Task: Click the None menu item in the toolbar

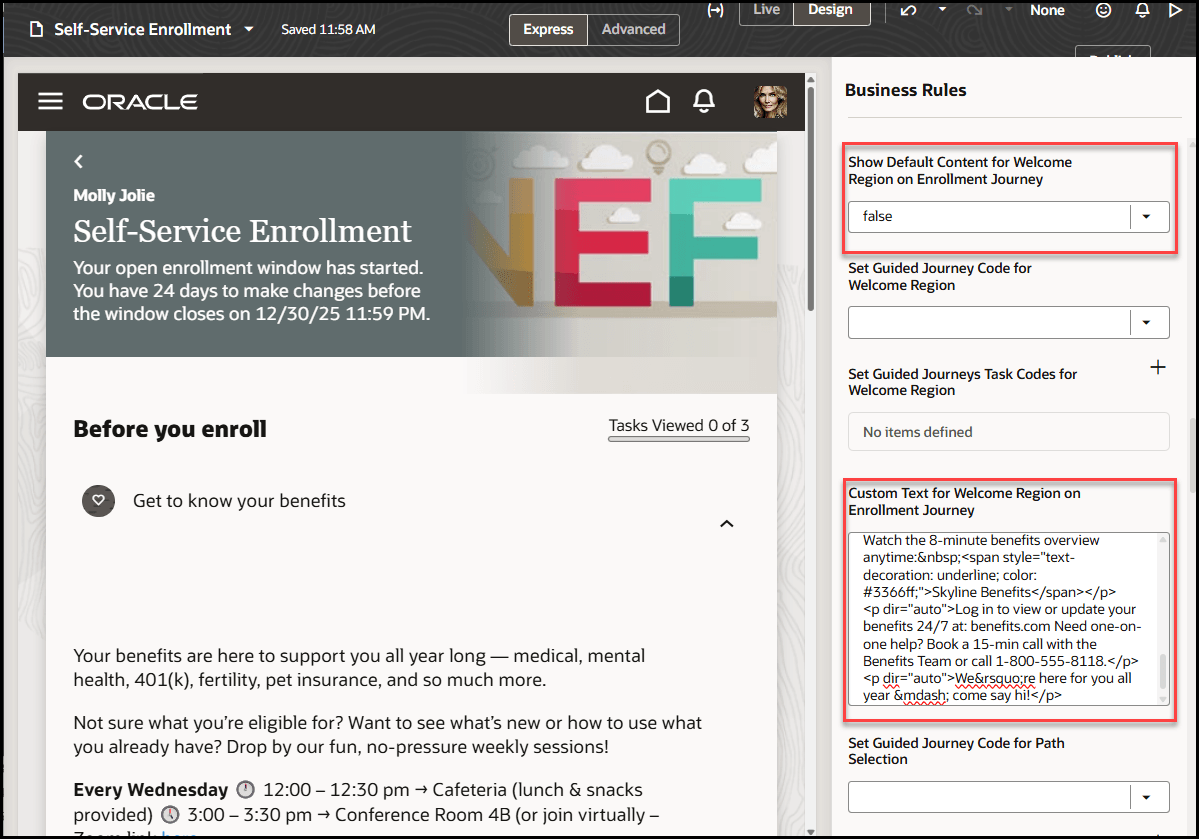Action: 1046,10
